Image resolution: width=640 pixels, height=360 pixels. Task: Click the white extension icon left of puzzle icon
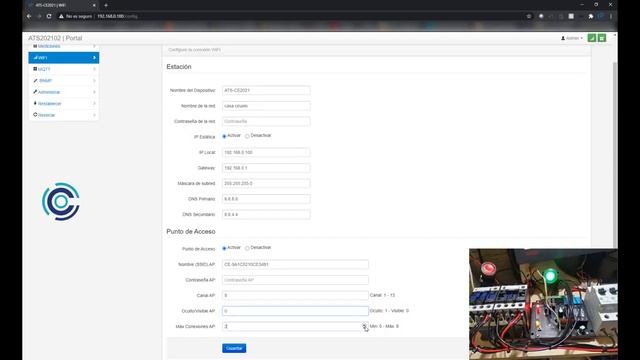tap(571, 16)
